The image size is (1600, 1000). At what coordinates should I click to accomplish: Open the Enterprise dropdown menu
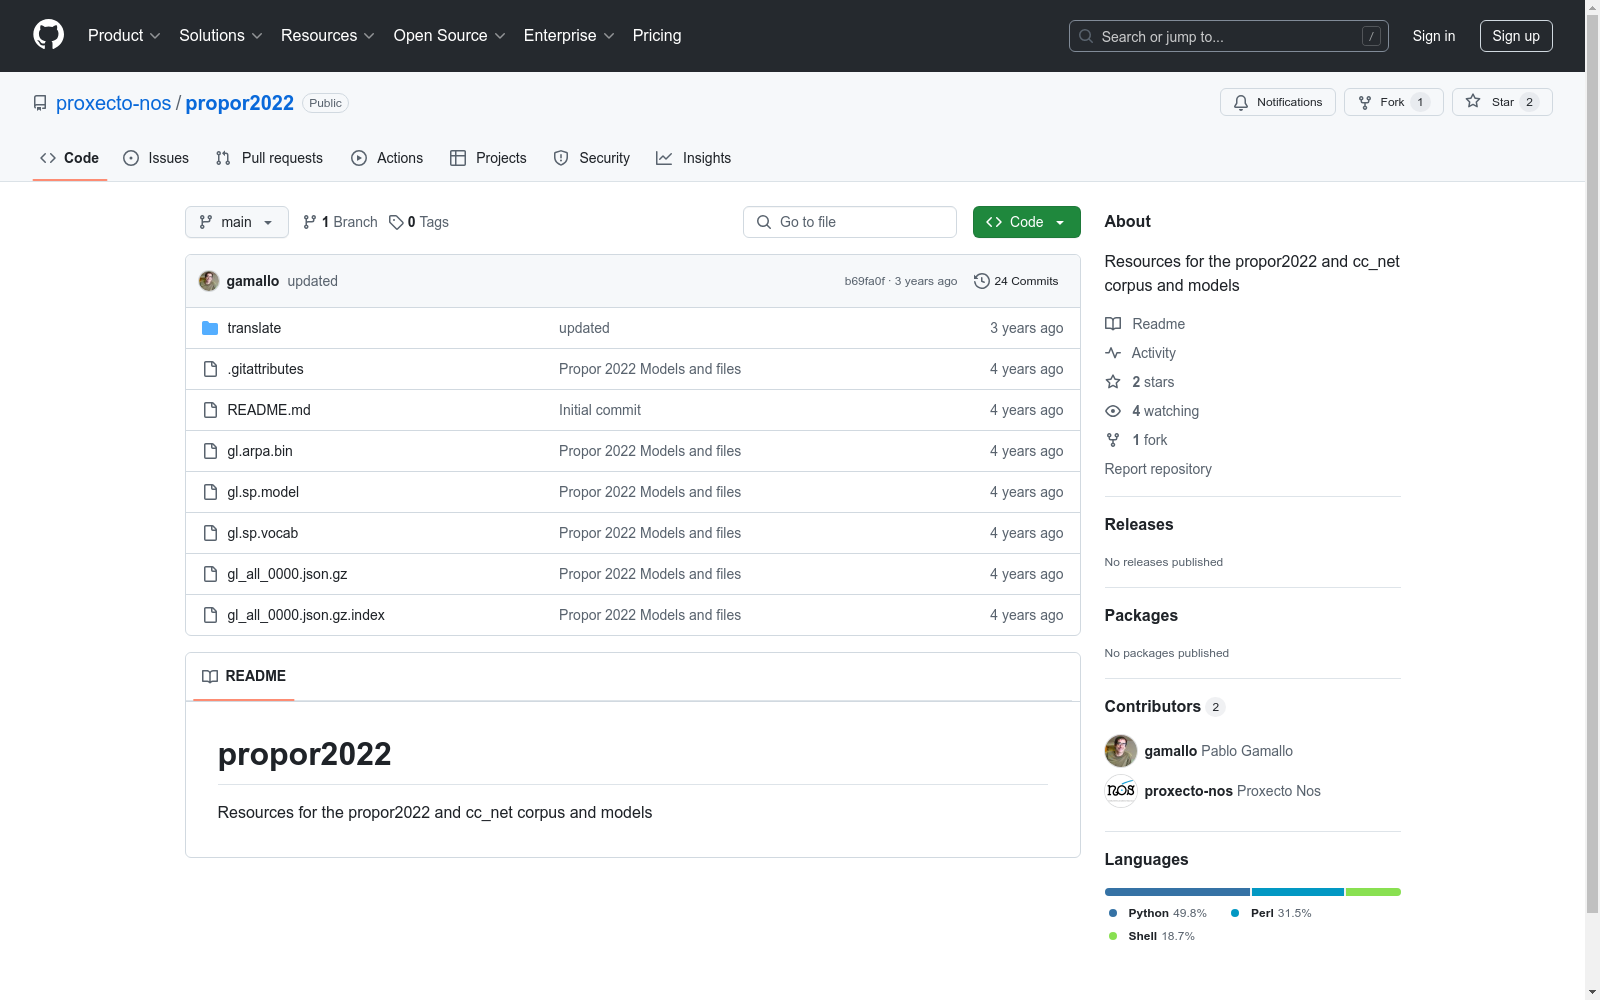pyautogui.click(x=569, y=36)
